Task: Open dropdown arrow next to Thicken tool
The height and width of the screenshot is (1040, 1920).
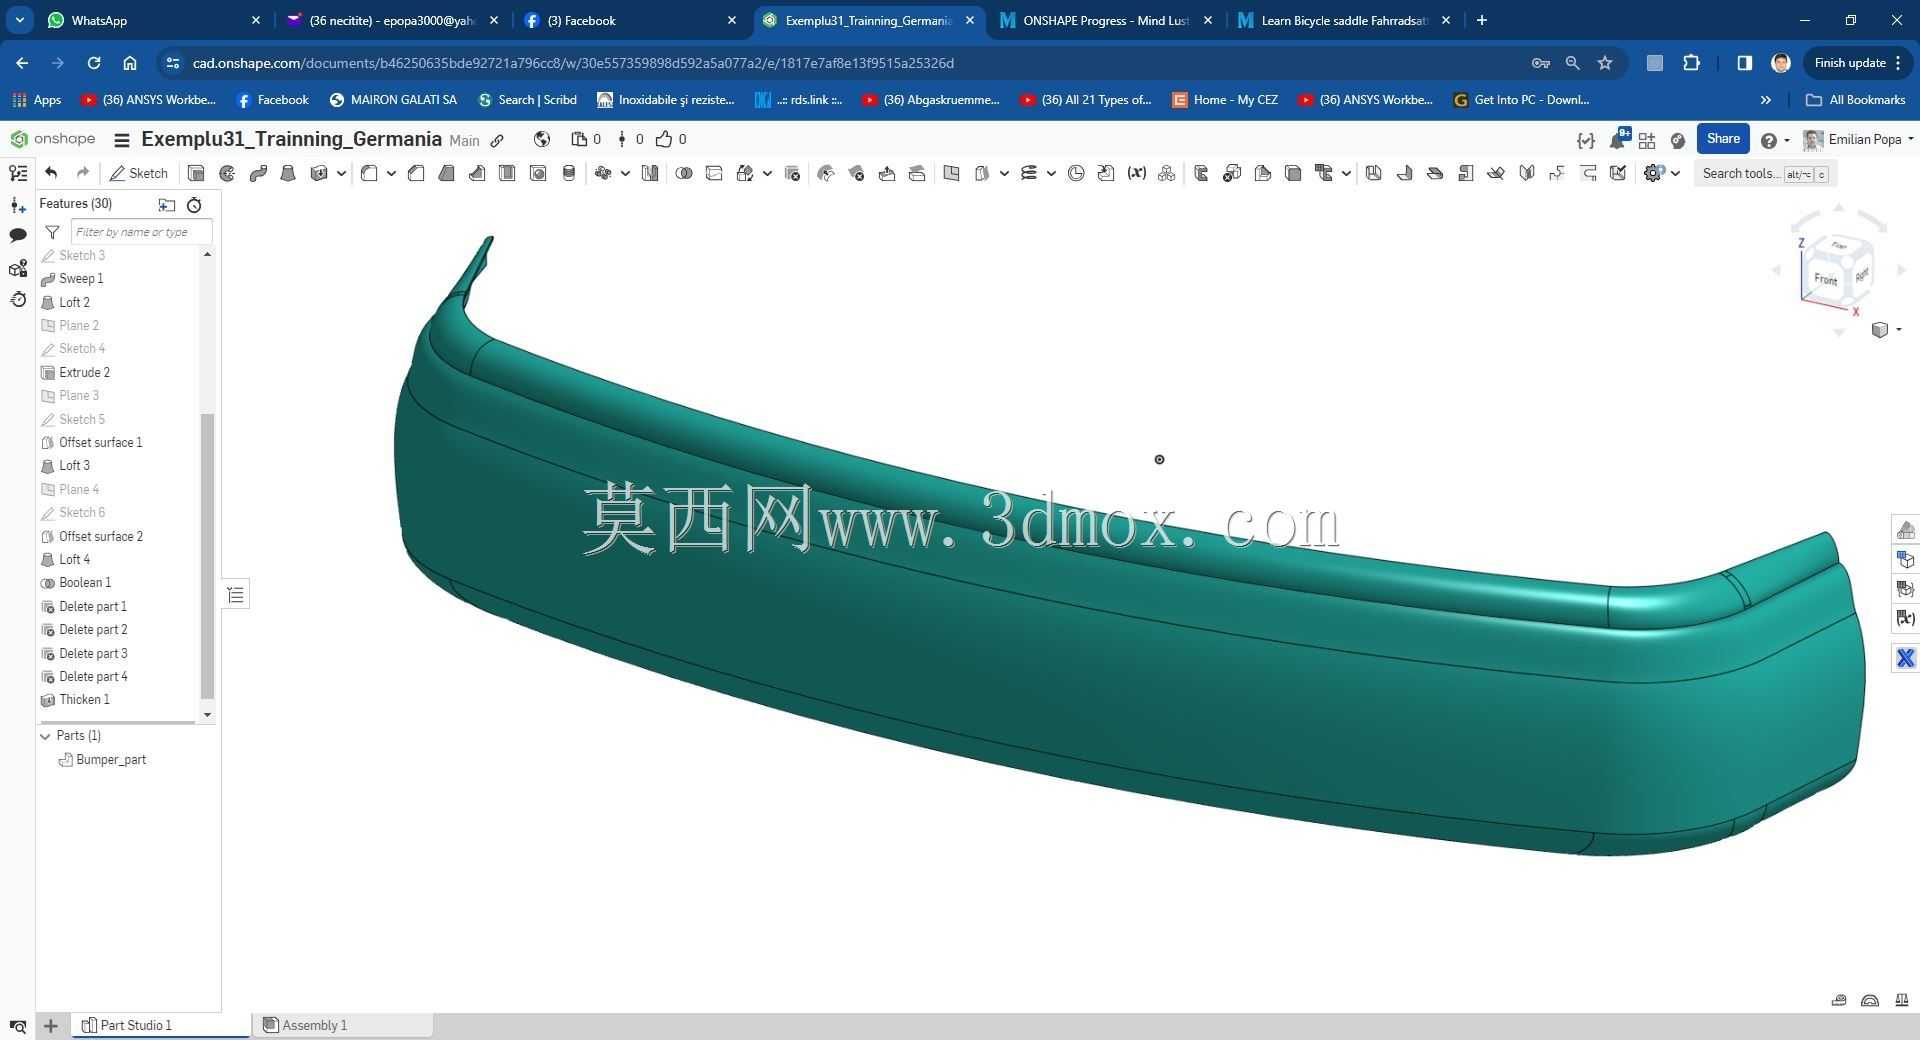Action: pos(341,173)
